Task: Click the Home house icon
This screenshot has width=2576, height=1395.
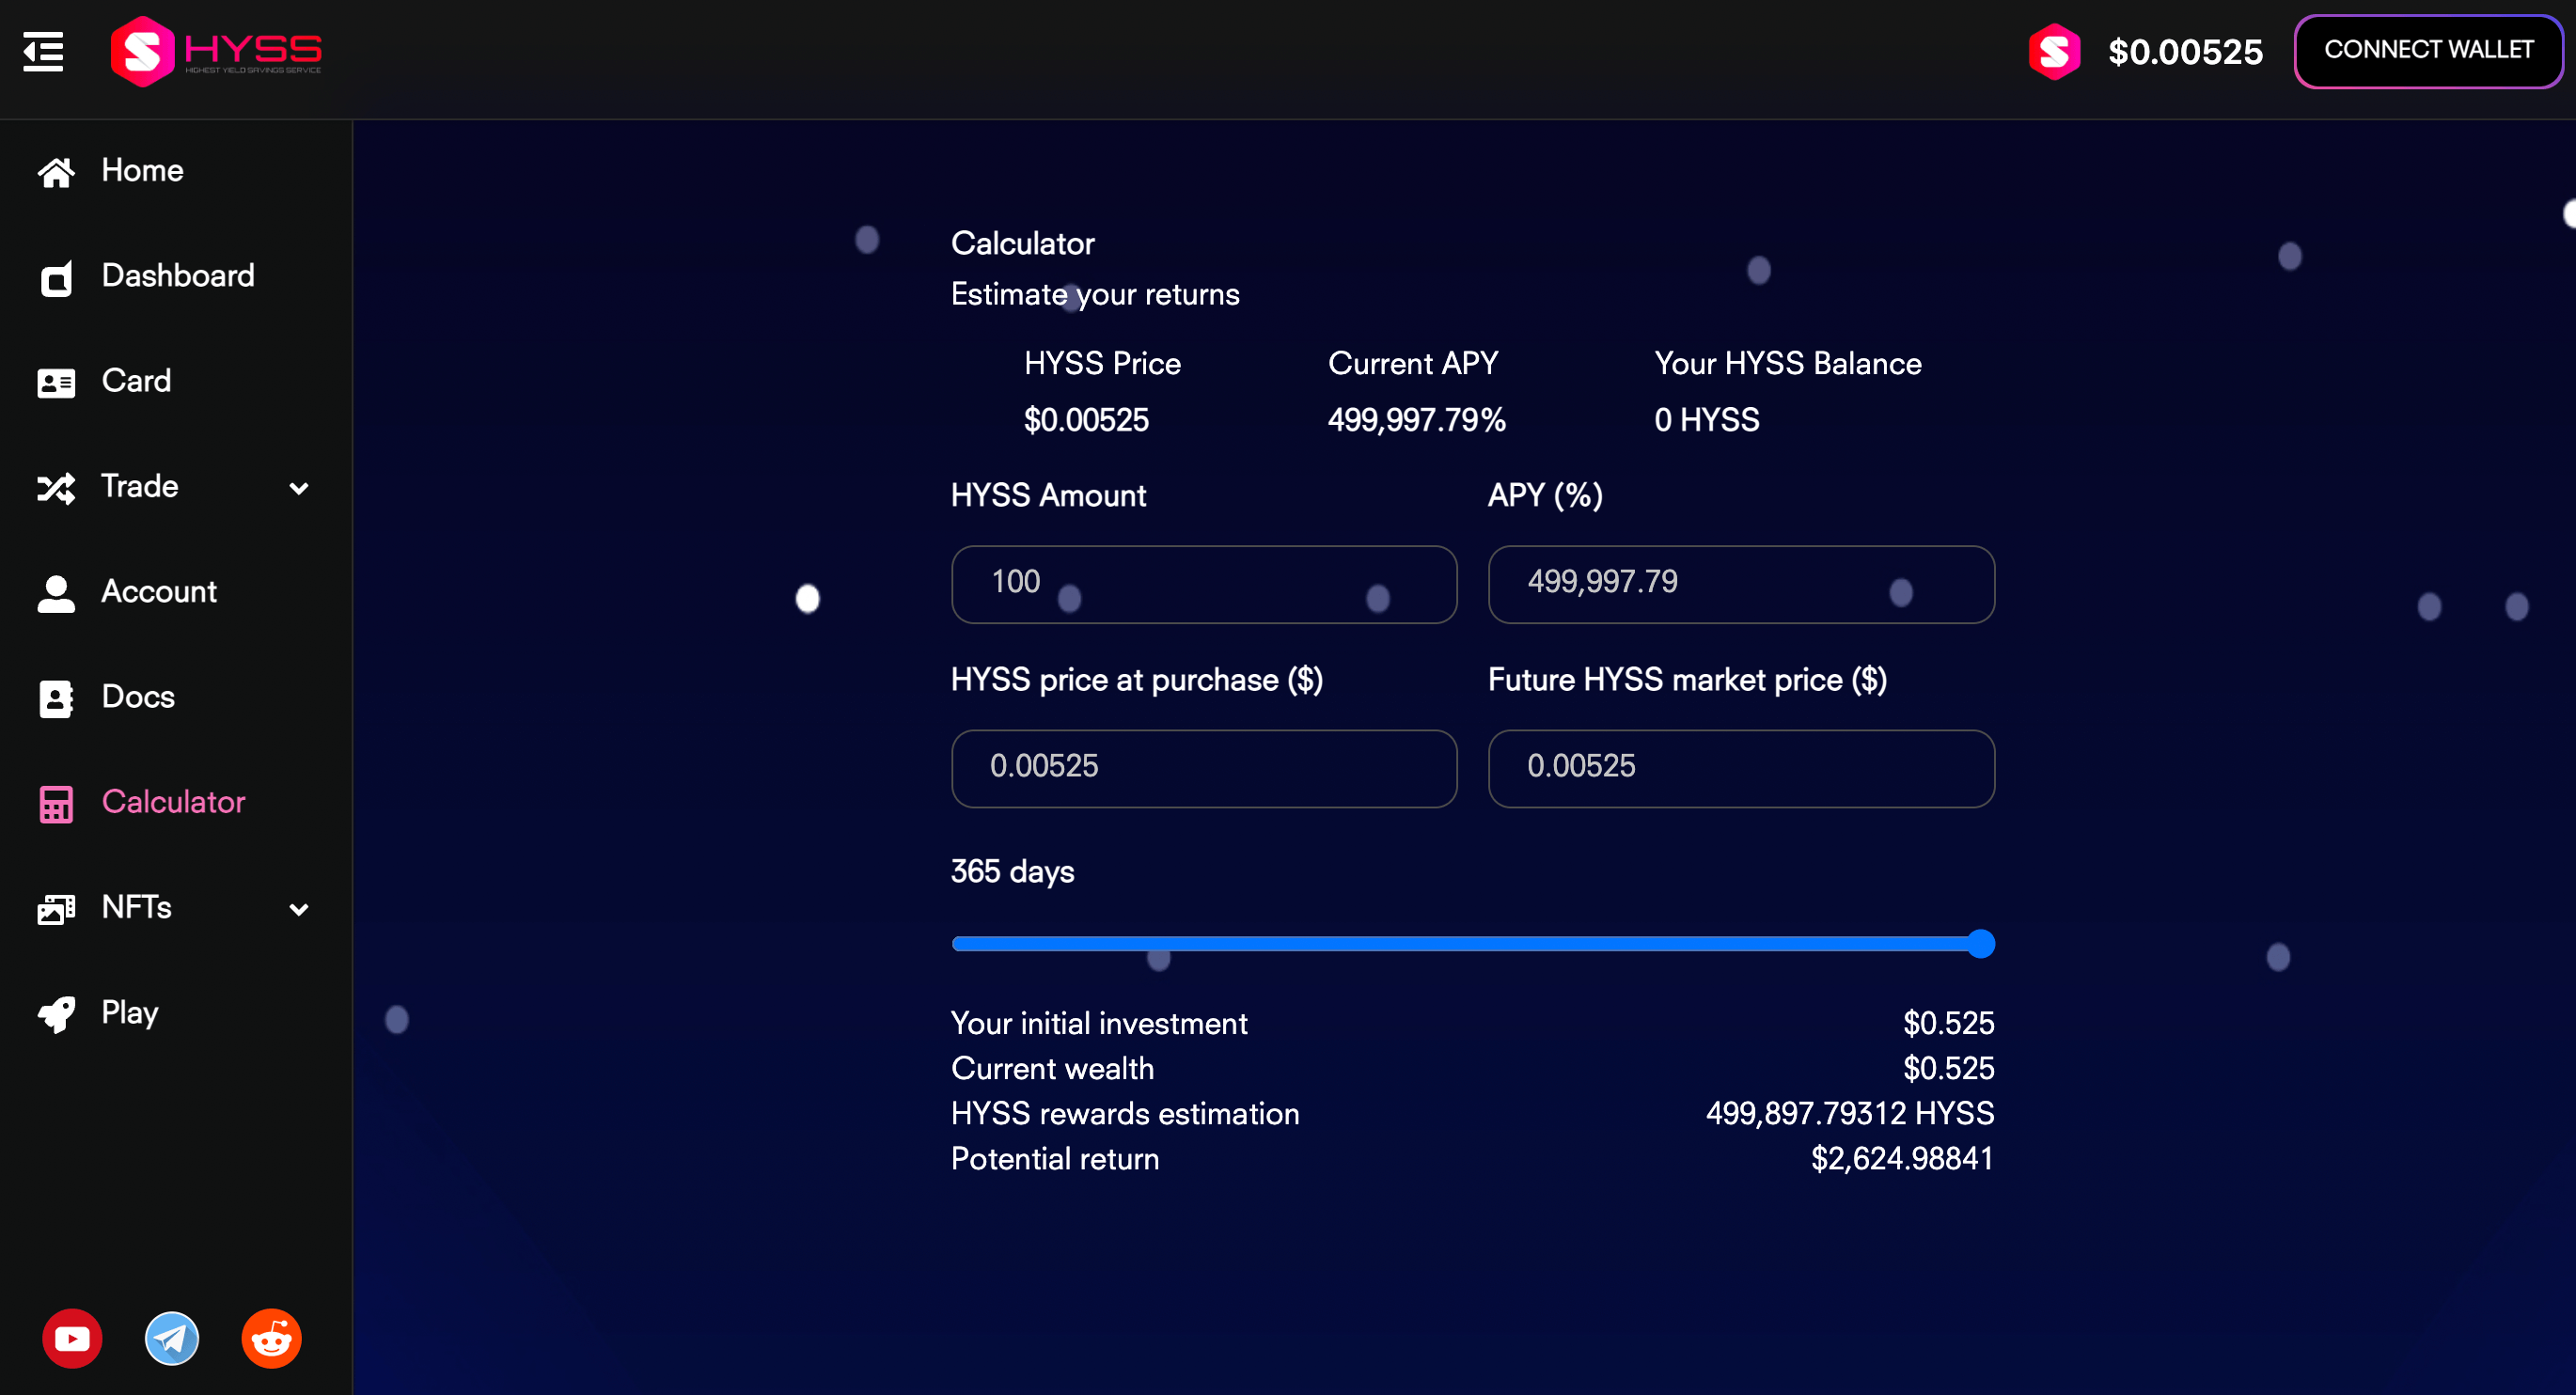Action: [56, 172]
